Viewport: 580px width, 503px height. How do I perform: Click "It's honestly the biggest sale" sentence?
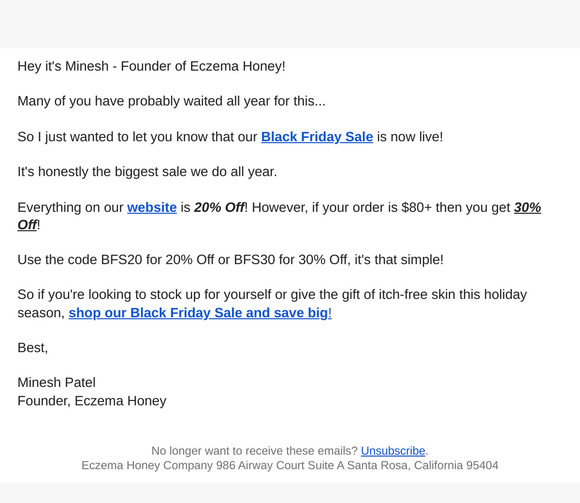[147, 172]
